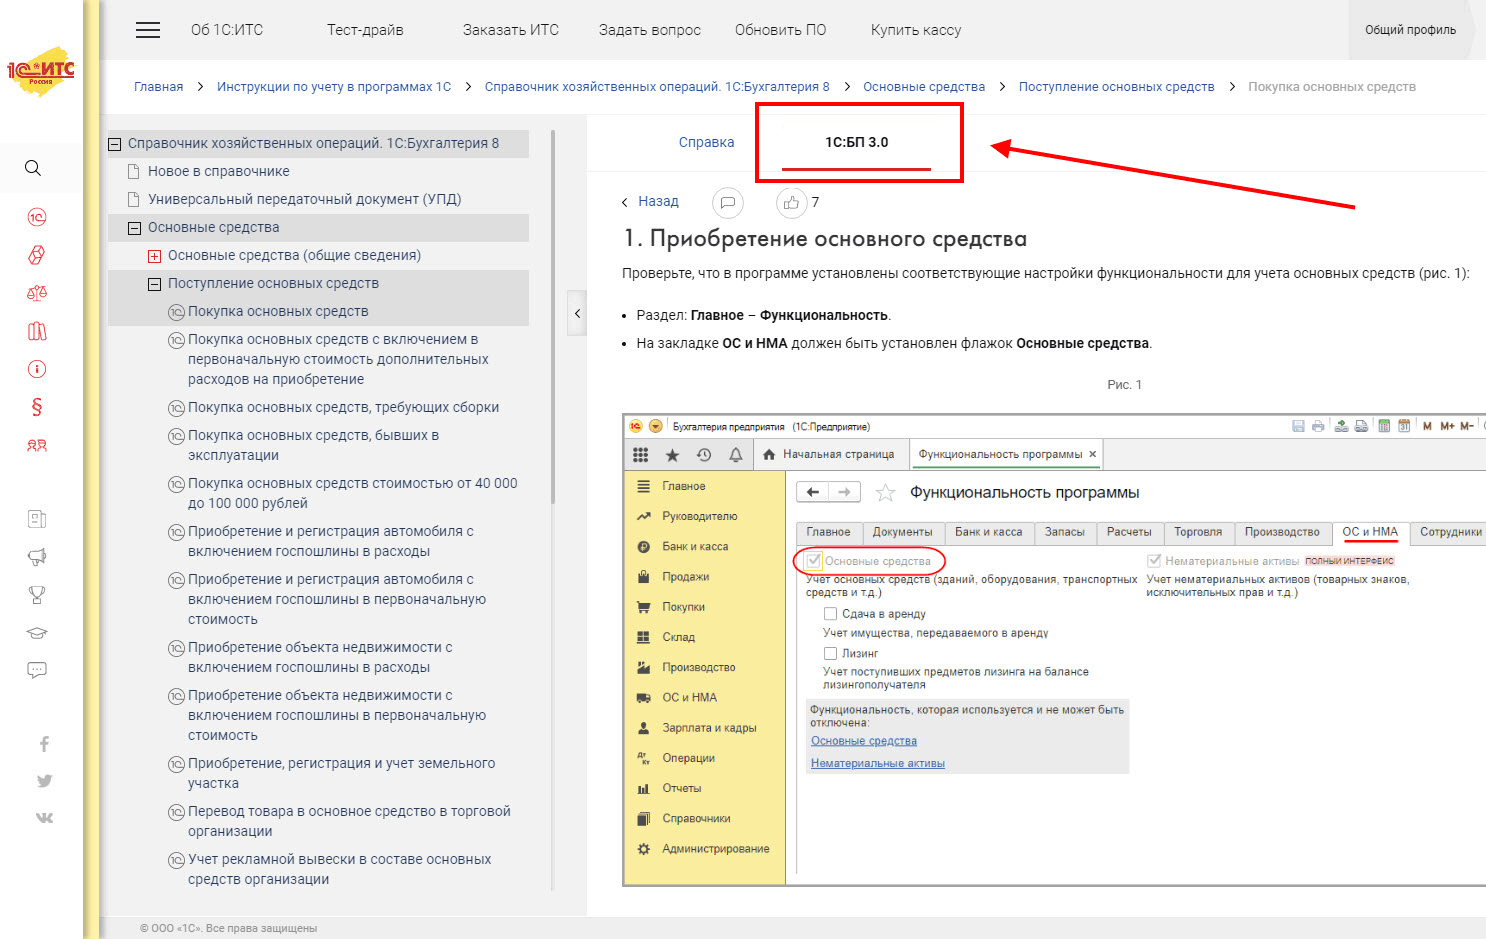Collapse the left panel with the arrow handle

click(577, 314)
